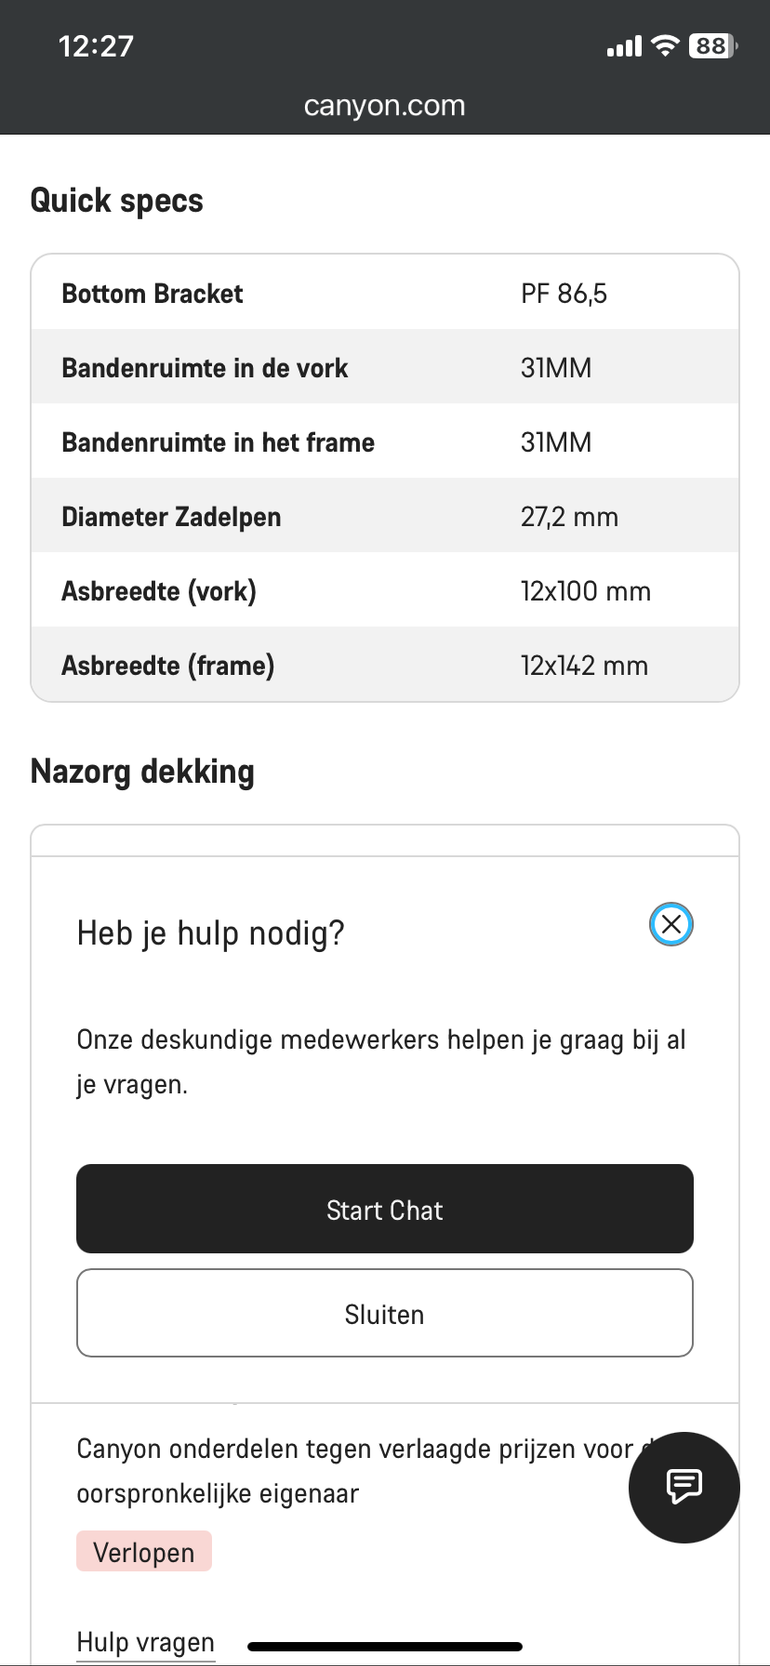This screenshot has width=770, height=1666.
Task: Close the help dialog with the X icon
Action: tap(671, 924)
